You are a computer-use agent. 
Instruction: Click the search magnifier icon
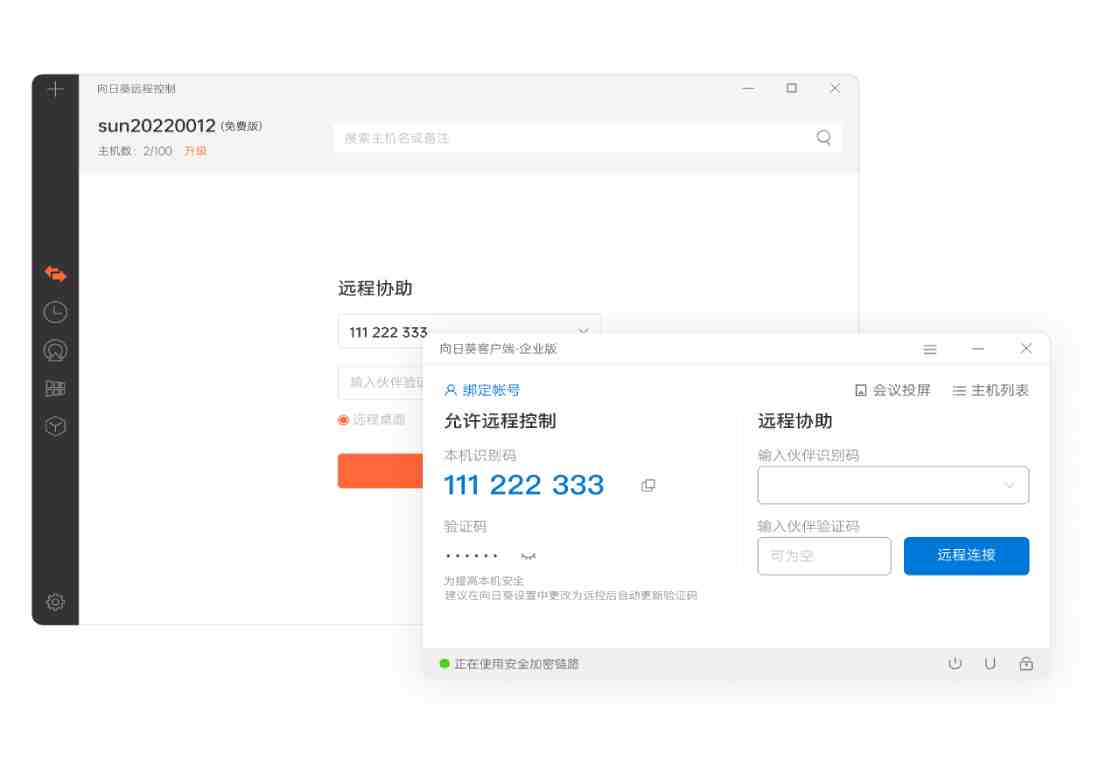pos(824,138)
